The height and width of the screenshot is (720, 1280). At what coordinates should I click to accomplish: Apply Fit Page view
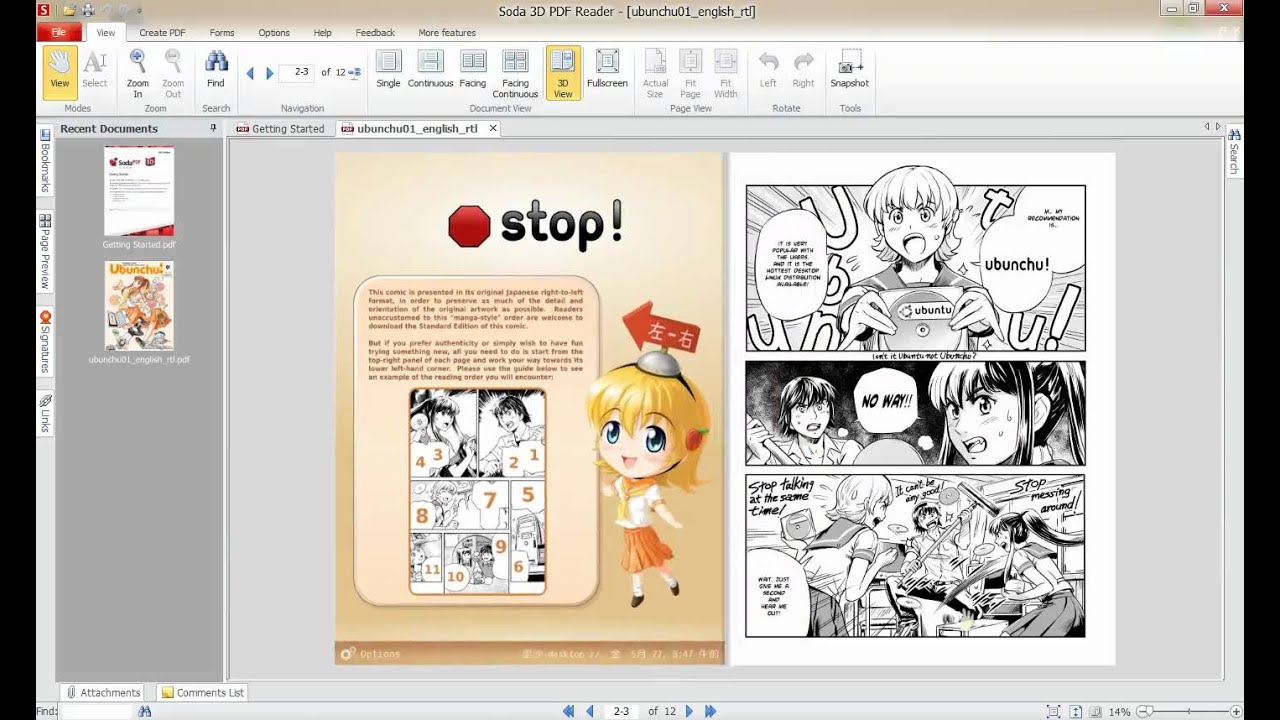(690, 73)
